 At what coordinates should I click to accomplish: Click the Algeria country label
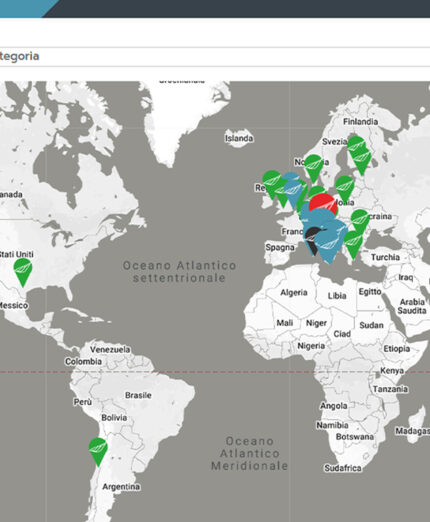point(294,292)
